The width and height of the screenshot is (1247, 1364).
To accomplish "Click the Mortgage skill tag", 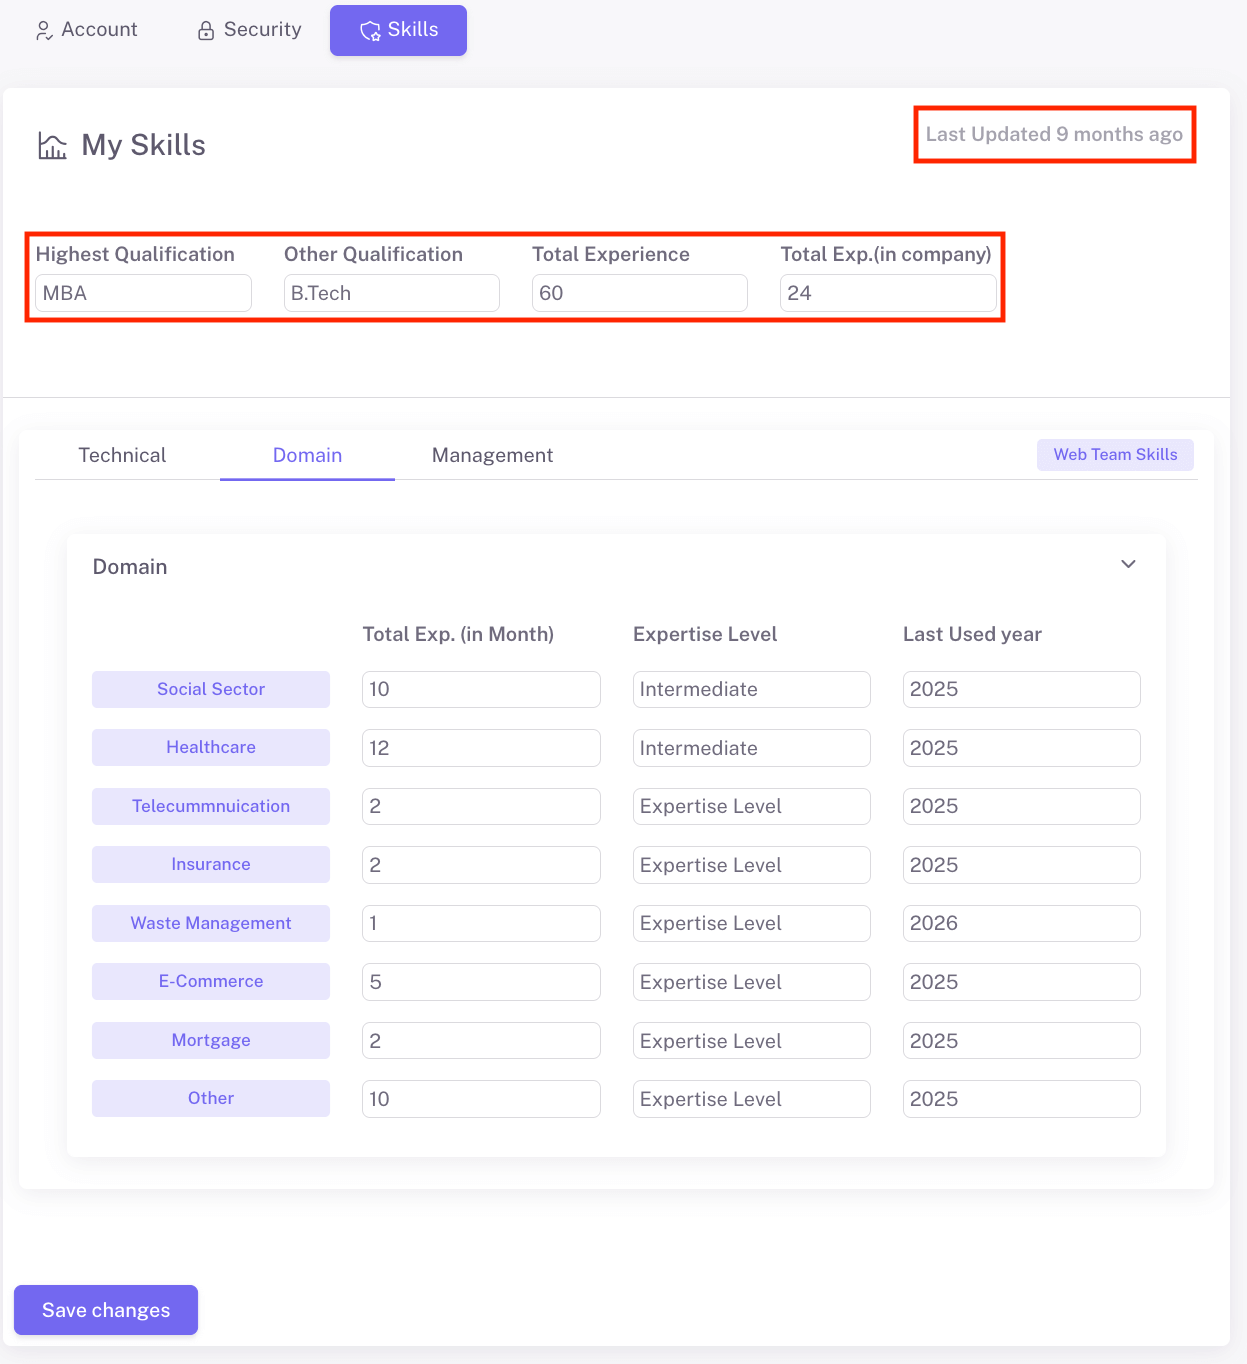I will tap(211, 1041).
